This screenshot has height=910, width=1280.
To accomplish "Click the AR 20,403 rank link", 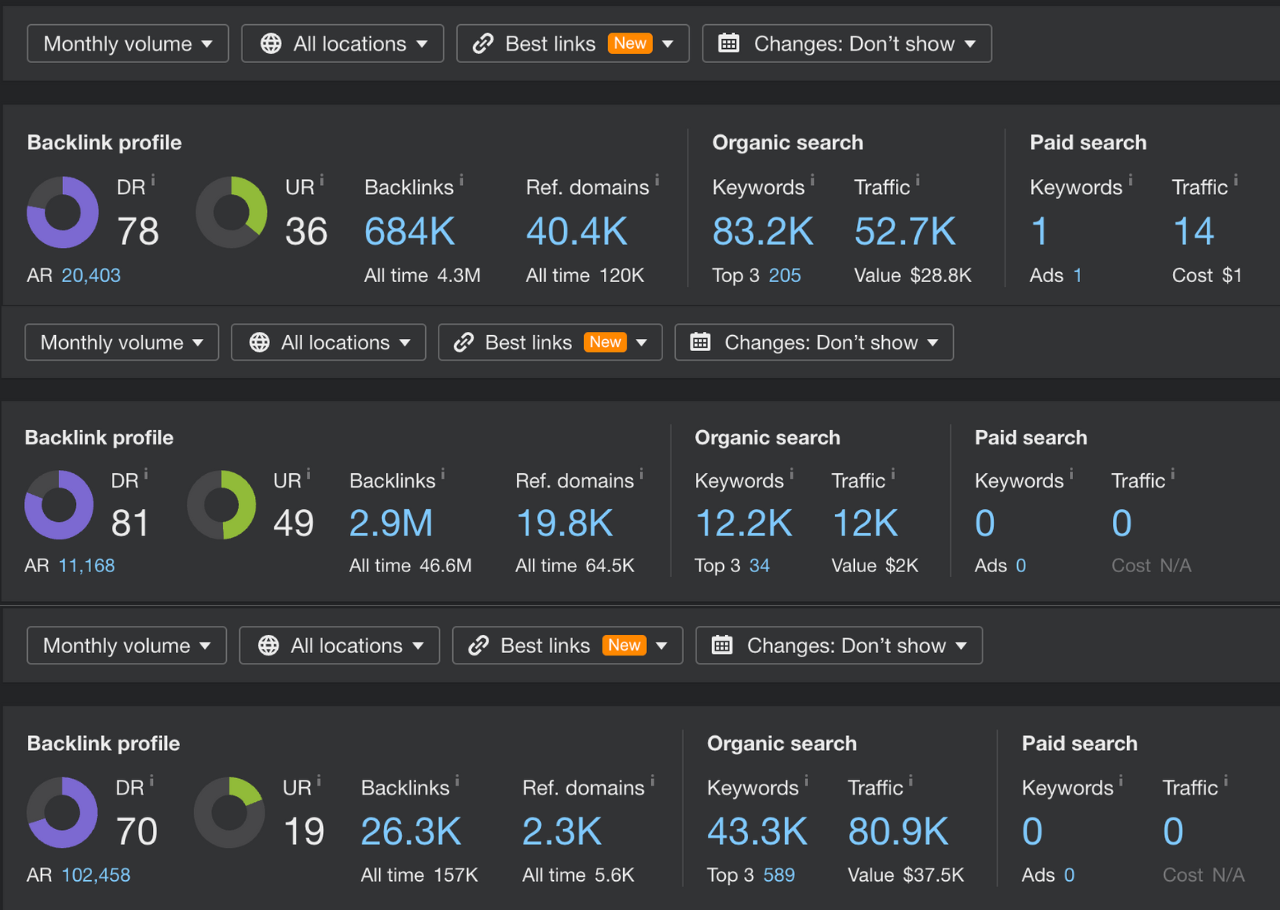I will [x=90, y=275].
